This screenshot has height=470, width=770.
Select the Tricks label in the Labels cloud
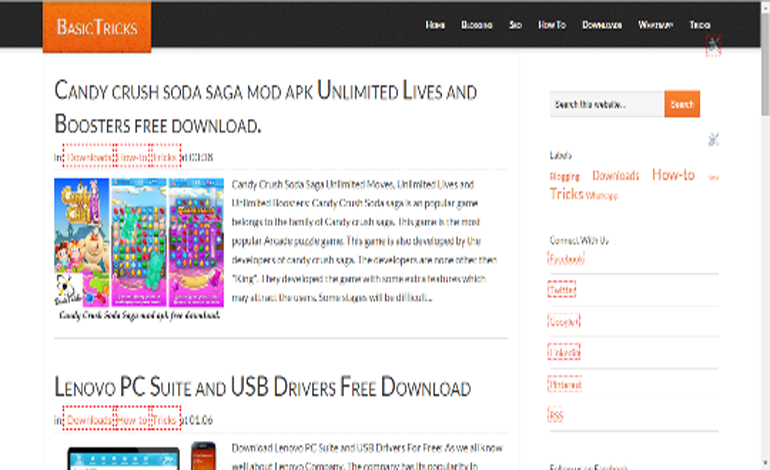(x=566, y=194)
